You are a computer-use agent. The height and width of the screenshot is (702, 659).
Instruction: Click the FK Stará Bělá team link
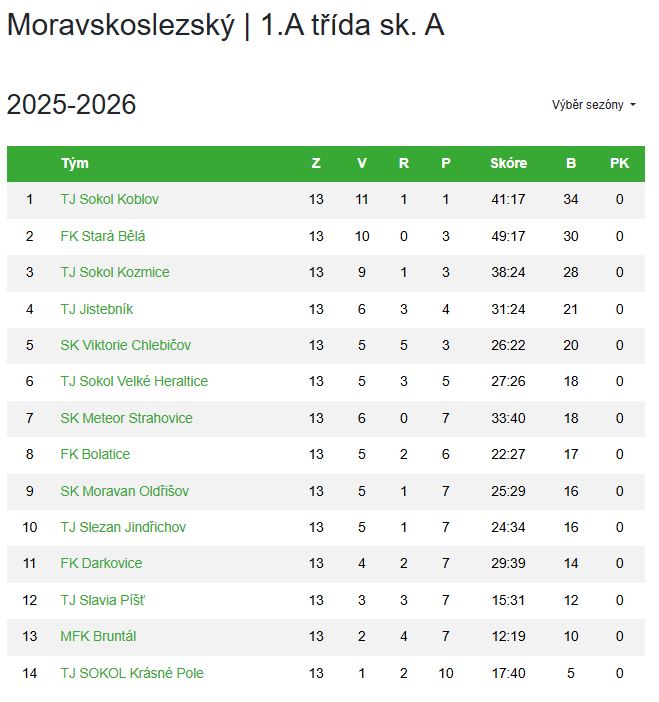point(103,236)
